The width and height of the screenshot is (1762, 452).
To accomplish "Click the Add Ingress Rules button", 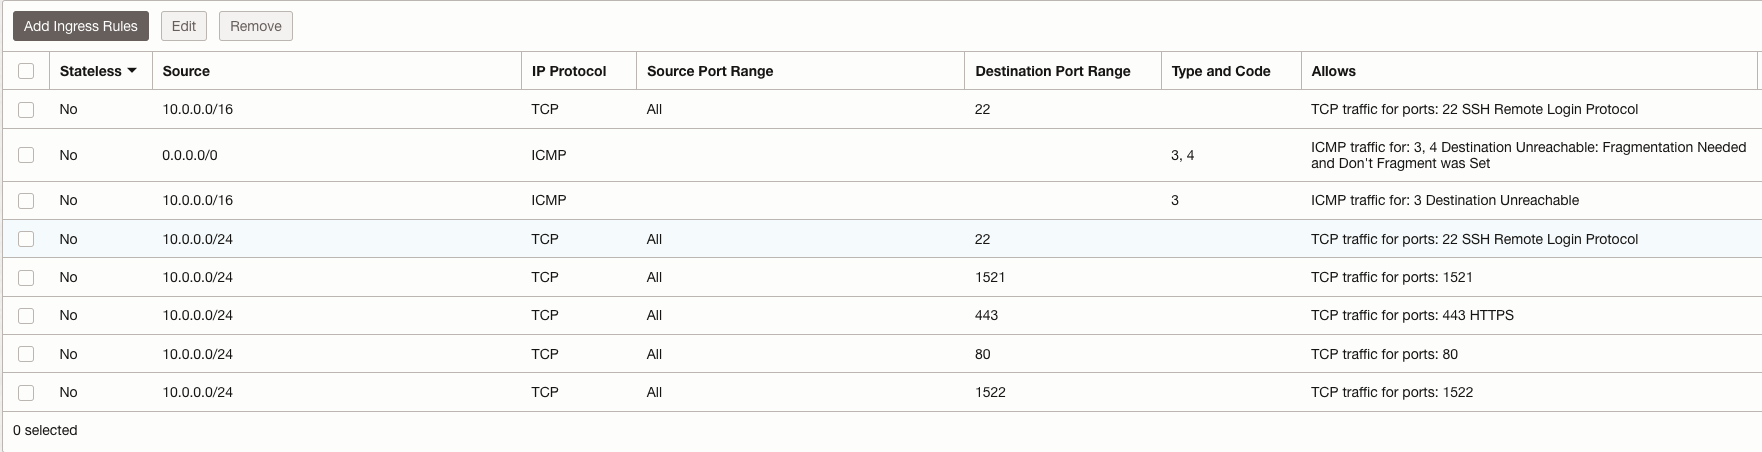I will click(81, 26).
